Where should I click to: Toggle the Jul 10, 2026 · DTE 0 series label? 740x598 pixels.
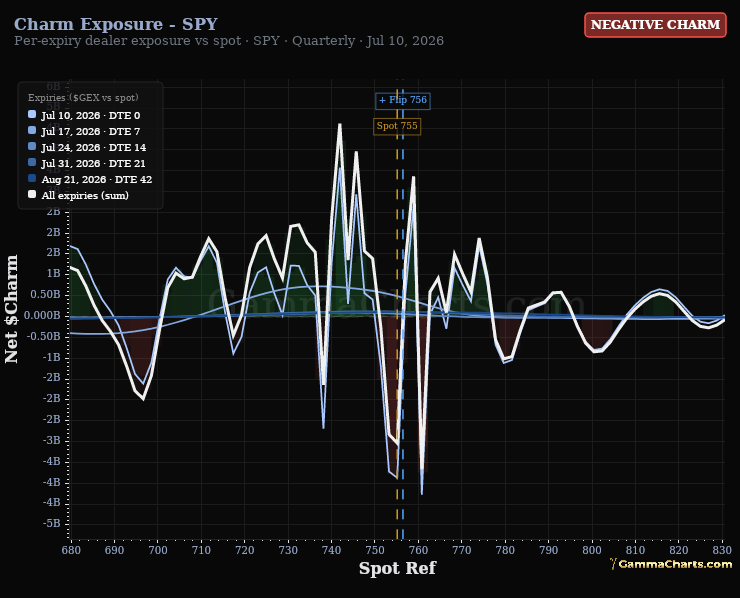[91, 116]
